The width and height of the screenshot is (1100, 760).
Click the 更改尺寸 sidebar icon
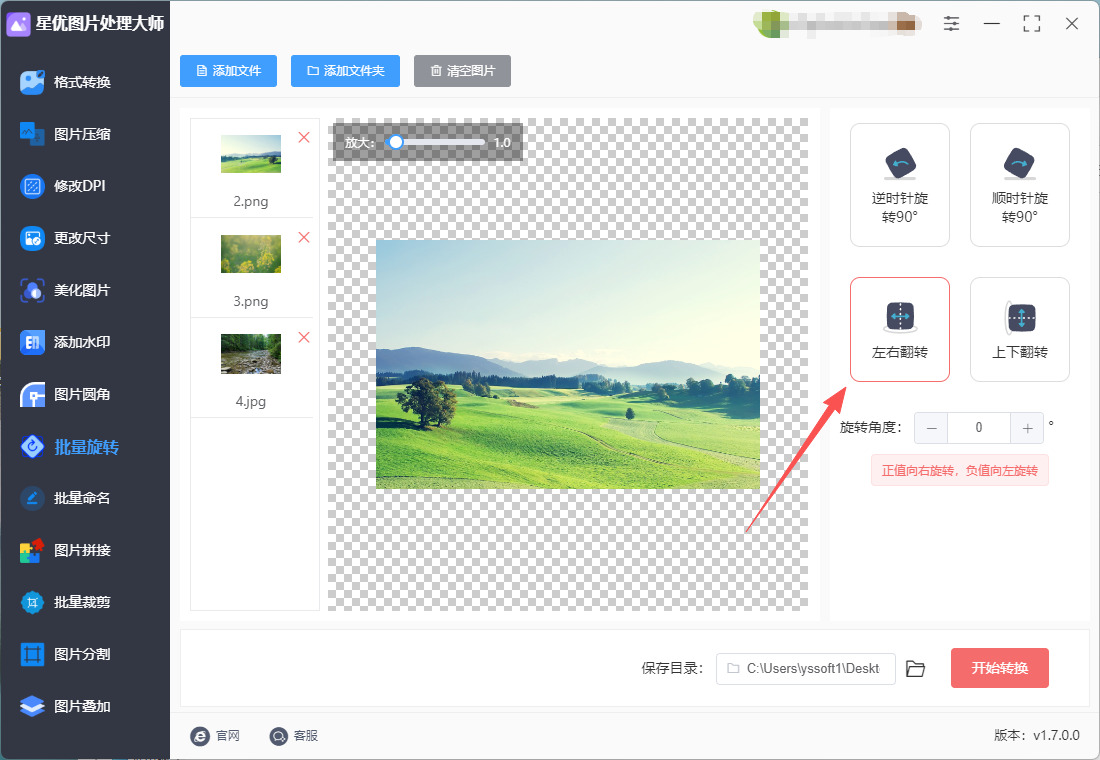point(32,238)
